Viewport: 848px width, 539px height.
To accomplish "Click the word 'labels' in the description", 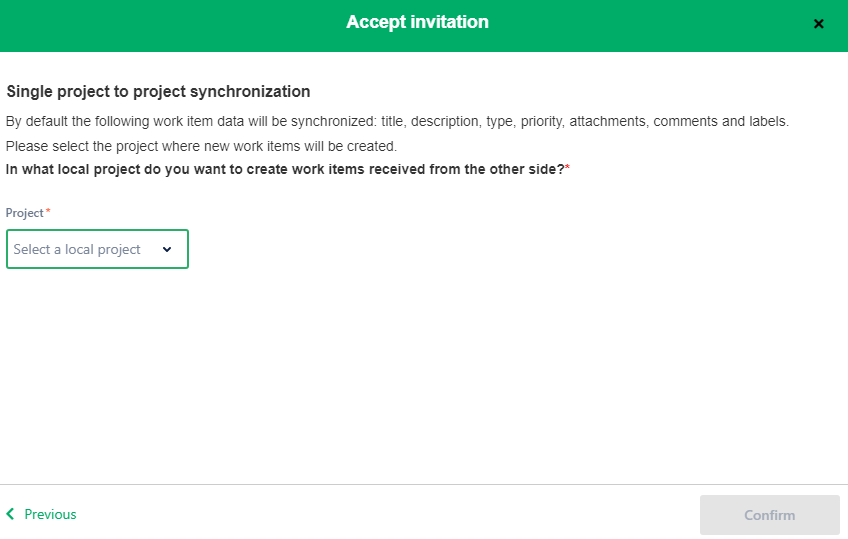I will [x=768, y=122].
